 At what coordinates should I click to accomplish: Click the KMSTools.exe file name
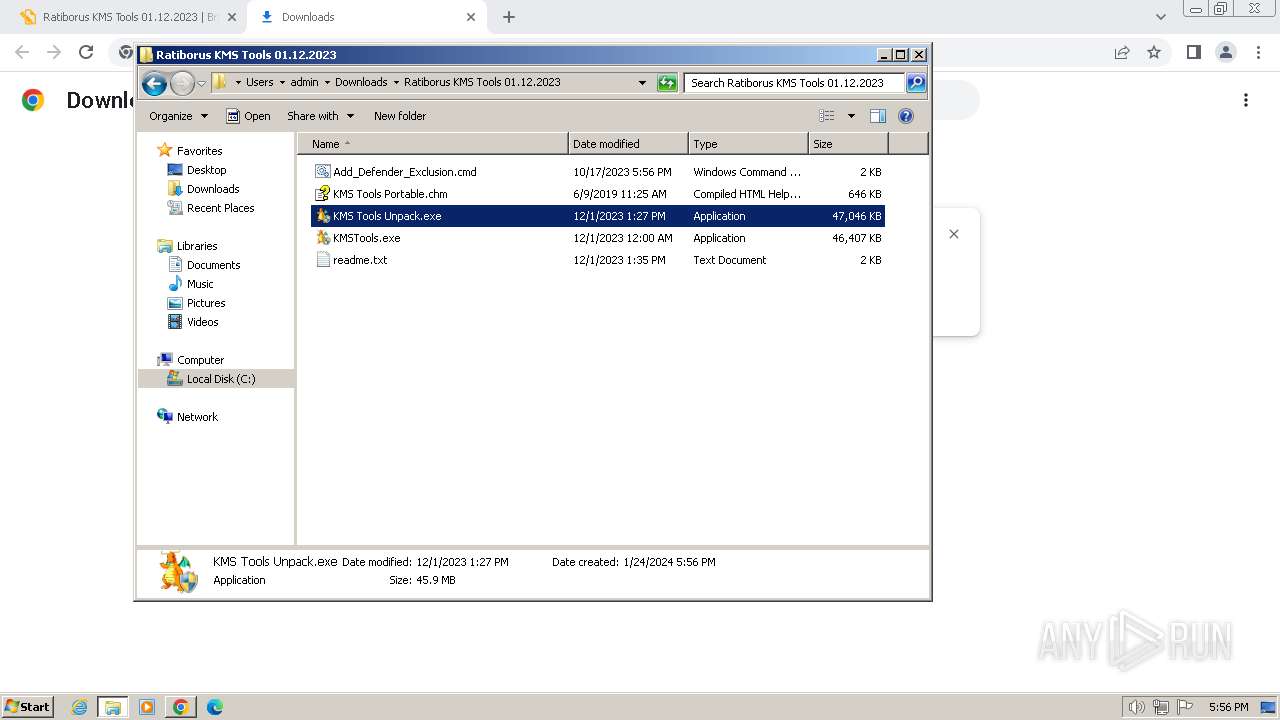367,238
